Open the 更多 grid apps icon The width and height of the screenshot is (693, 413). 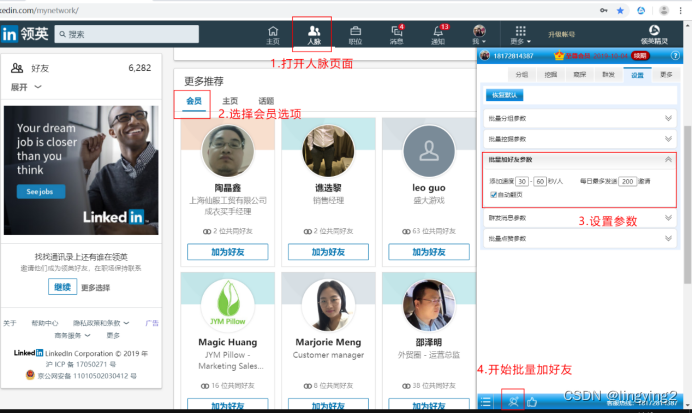pos(520,31)
